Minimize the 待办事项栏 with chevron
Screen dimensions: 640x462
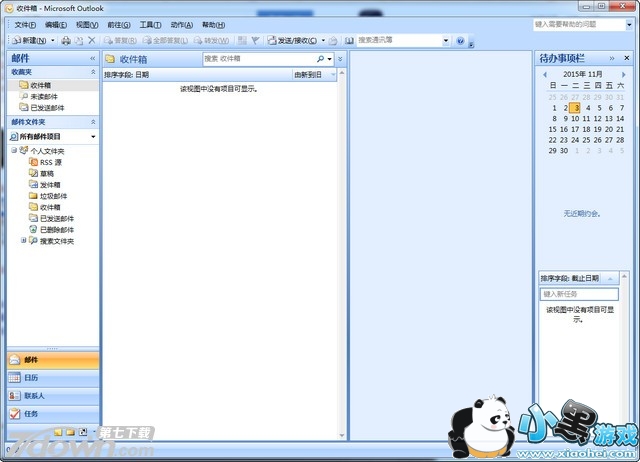[x=612, y=58]
